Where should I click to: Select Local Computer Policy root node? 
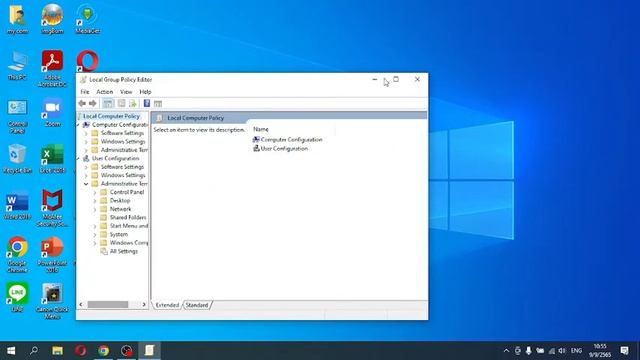111,116
